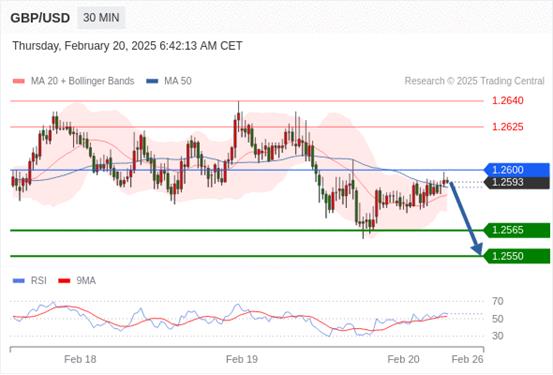The image size is (553, 375).
Task: Click the RSI 70 level label
Action: pos(498,301)
